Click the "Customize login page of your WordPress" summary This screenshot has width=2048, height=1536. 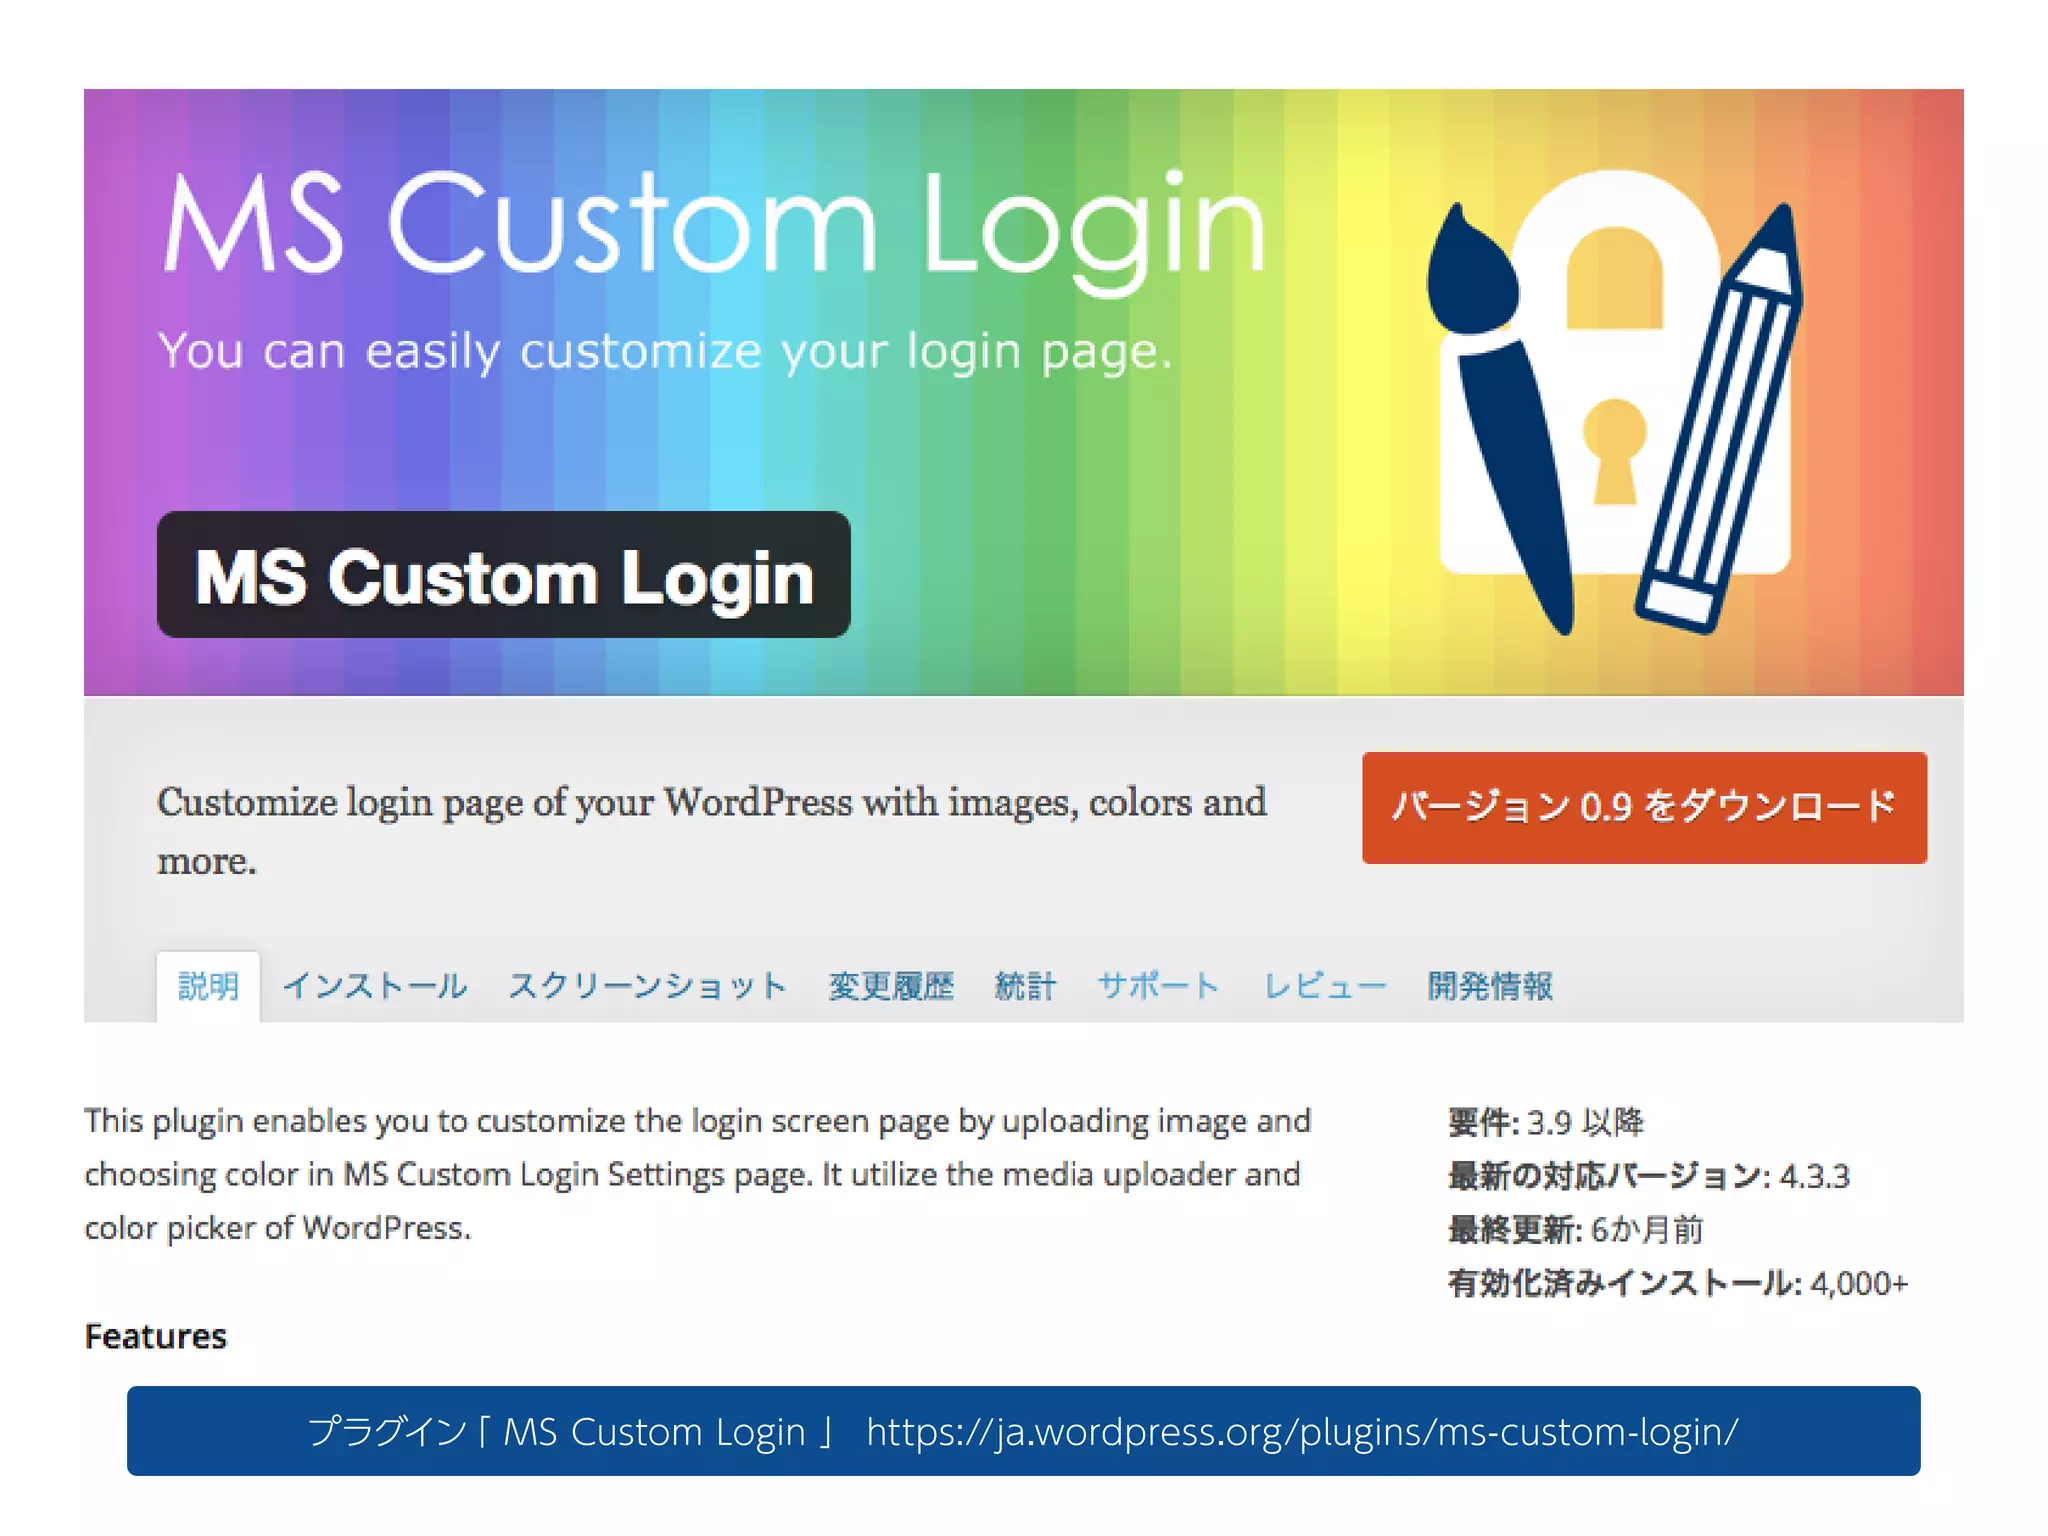[712, 831]
